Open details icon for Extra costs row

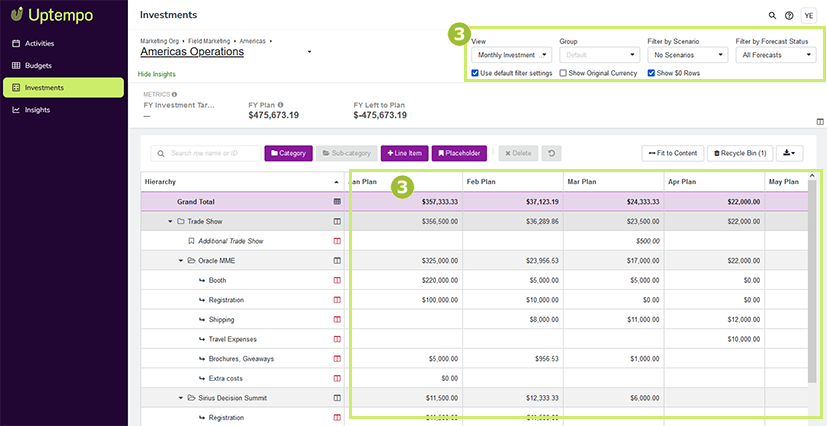coord(337,379)
